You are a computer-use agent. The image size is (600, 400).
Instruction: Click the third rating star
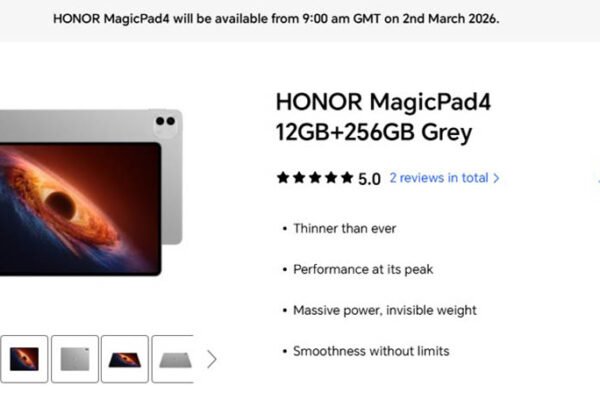[315, 178]
